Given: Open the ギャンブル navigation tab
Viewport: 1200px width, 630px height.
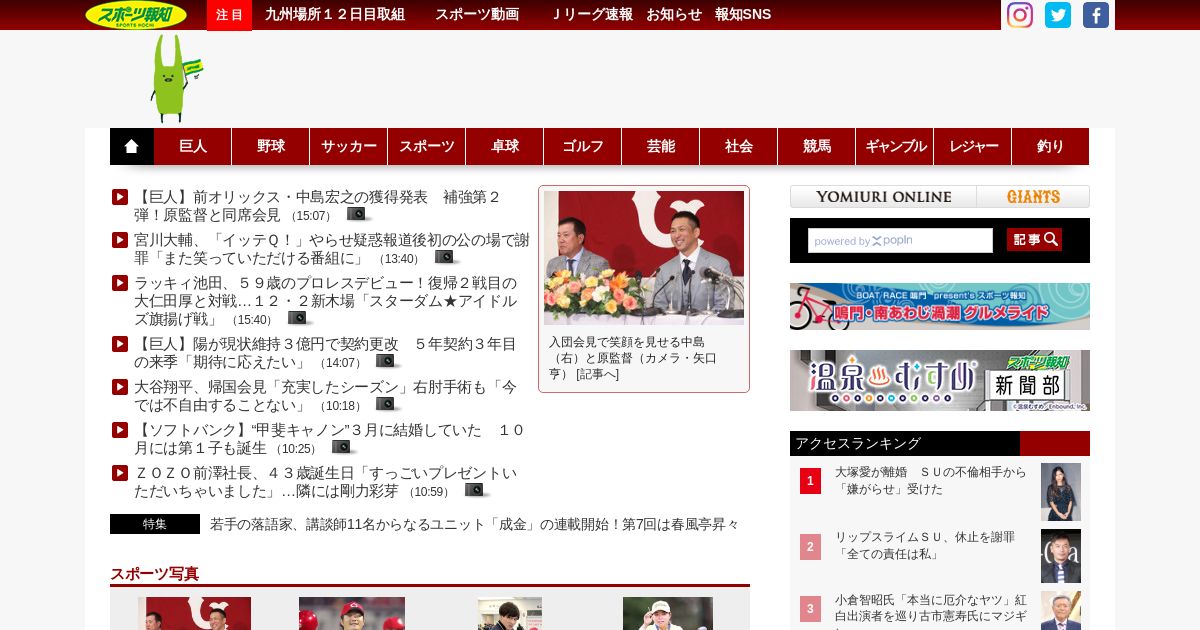Looking at the screenshot, I should click(895, 146).
